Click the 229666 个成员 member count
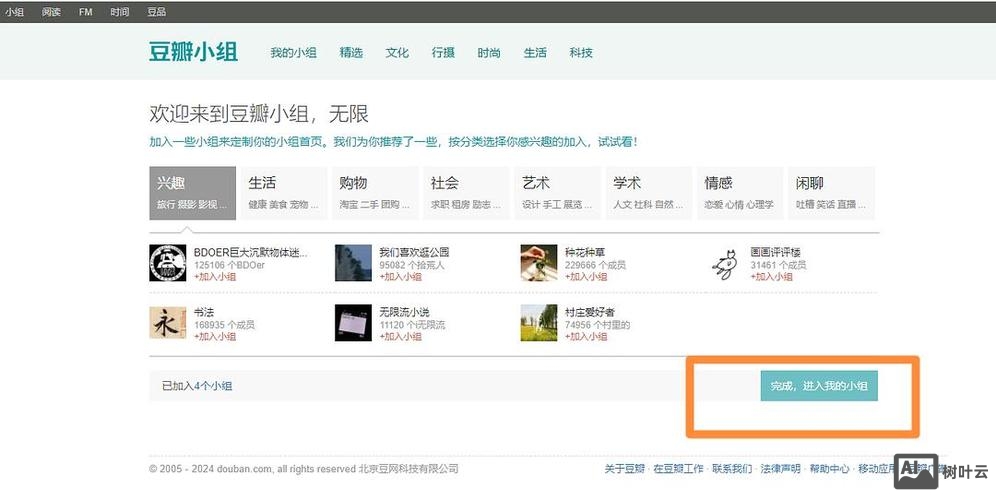Image resolution: width=996 pixels, height=500 pixels. (595, 265)
